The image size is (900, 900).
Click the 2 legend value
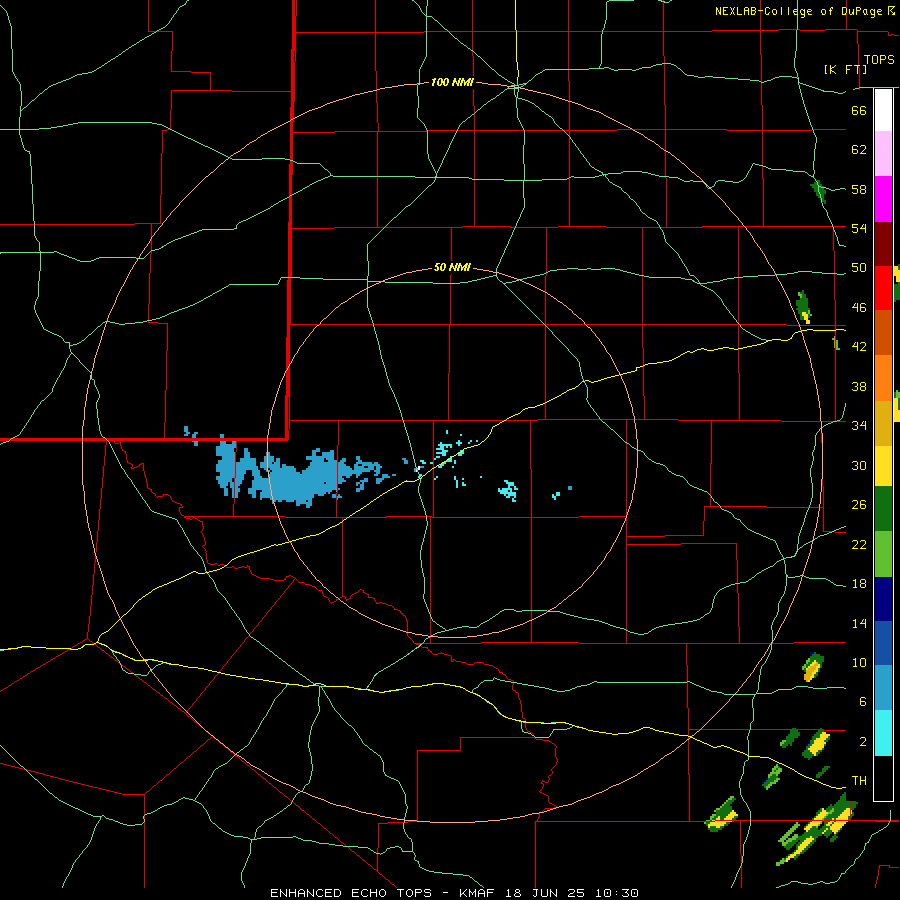(862, 742)
